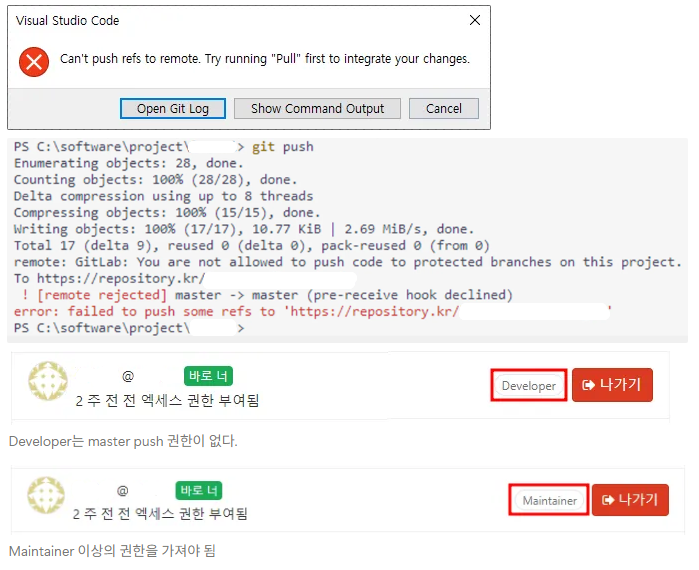The width and height of the screenshot is (699, 570).
Task: Click the Maintainer role badge
Action: 549,500
